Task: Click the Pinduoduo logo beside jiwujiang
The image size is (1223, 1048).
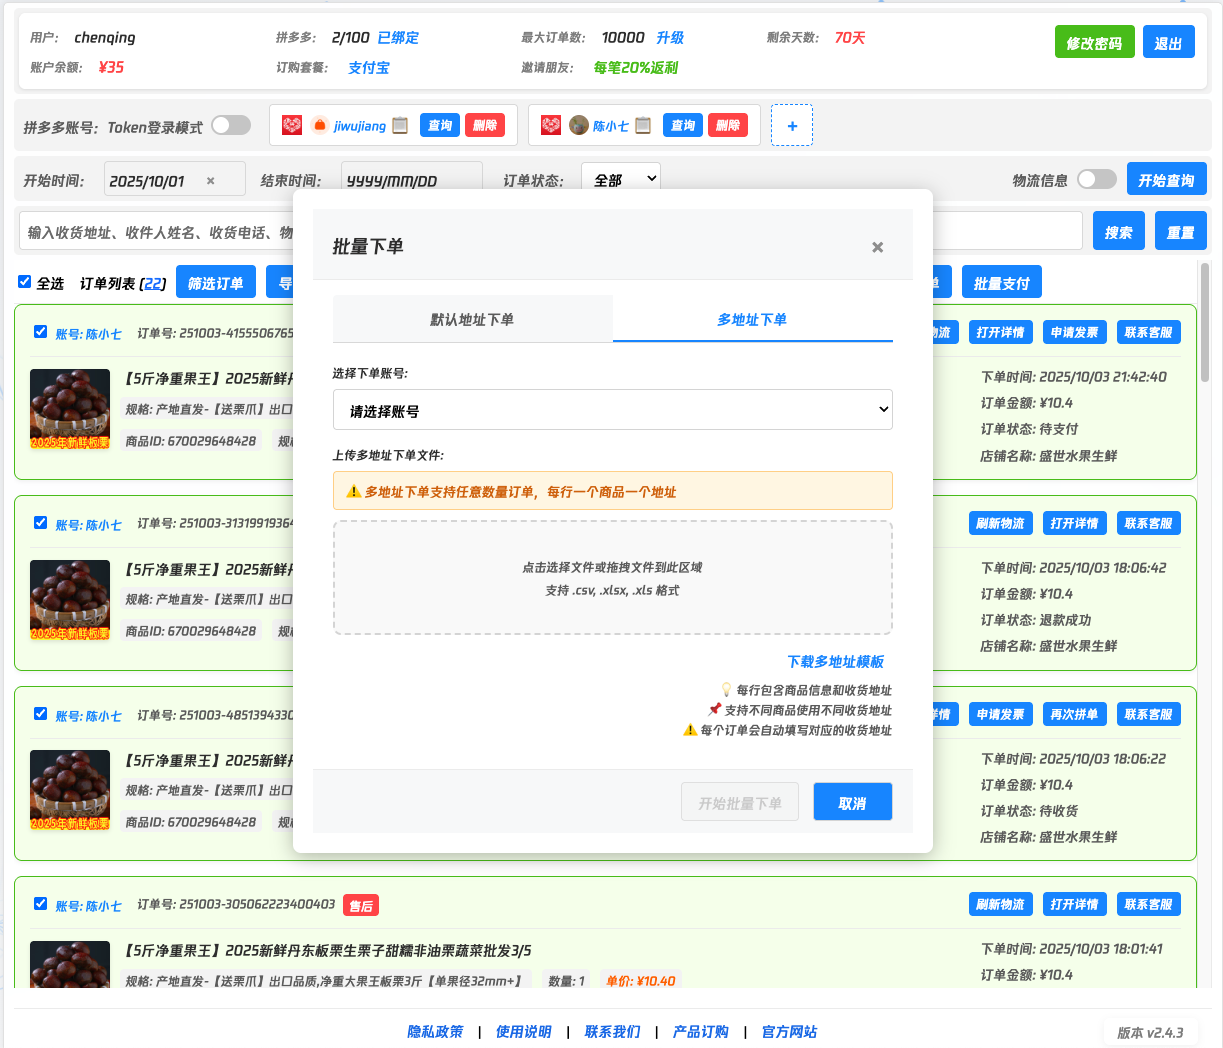Action: (x=292, y=125)
